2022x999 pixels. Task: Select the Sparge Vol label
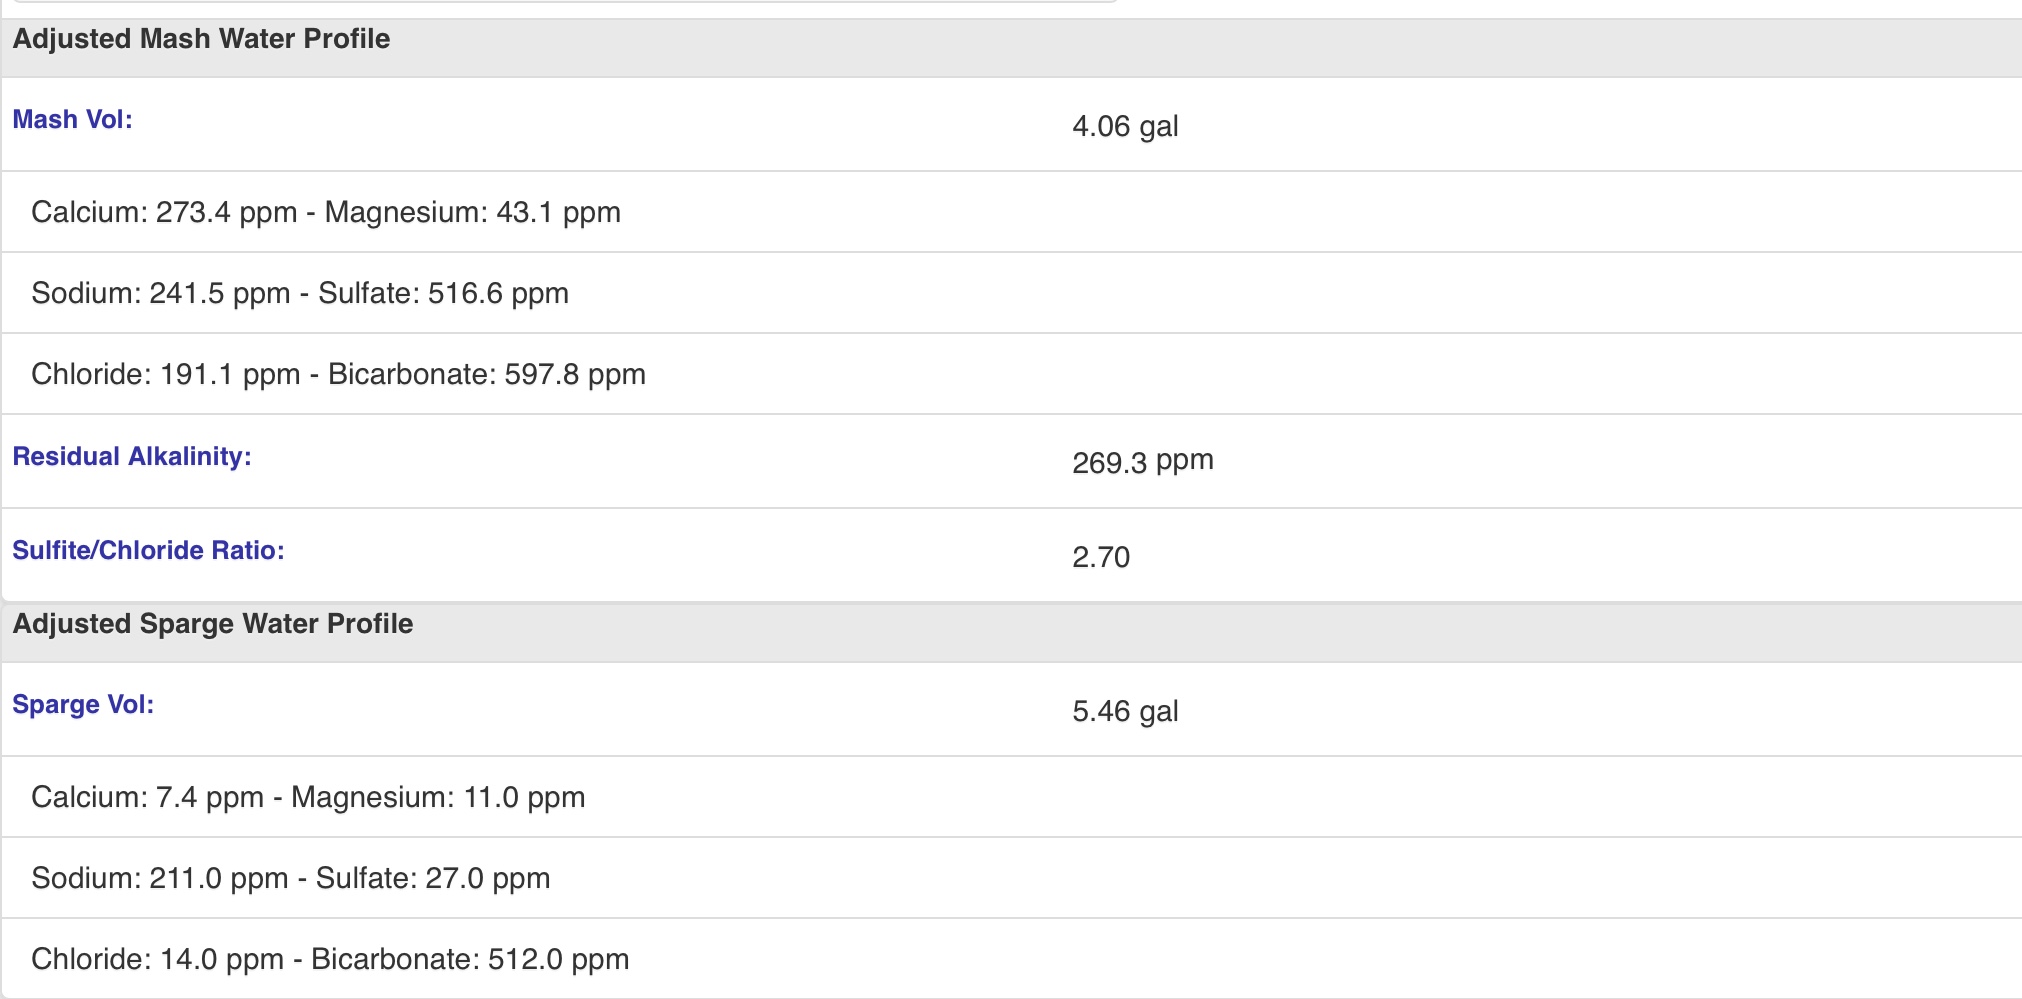pyautogui.click(x=83, y=705)
